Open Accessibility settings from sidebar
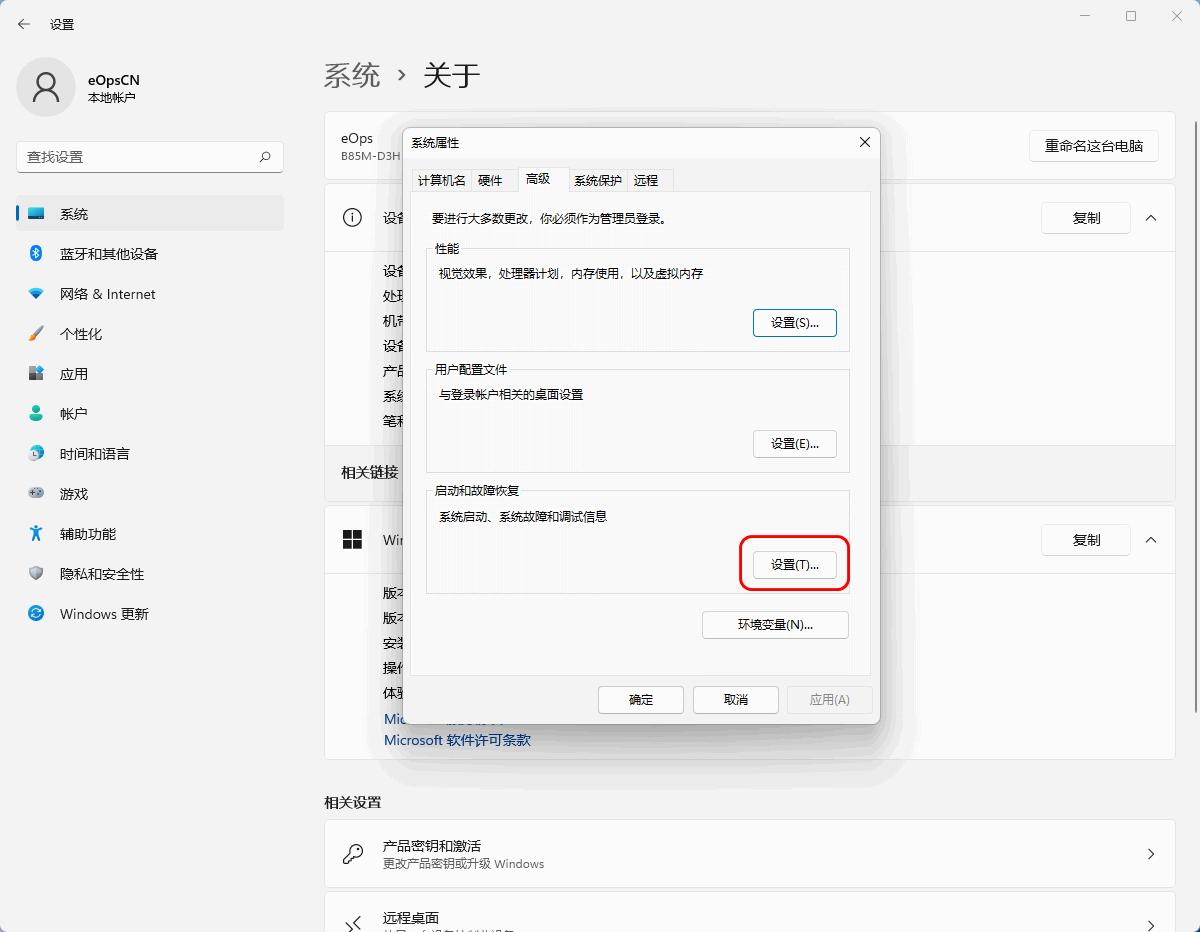The image size is (1200, 932). [x=38, y=534]
